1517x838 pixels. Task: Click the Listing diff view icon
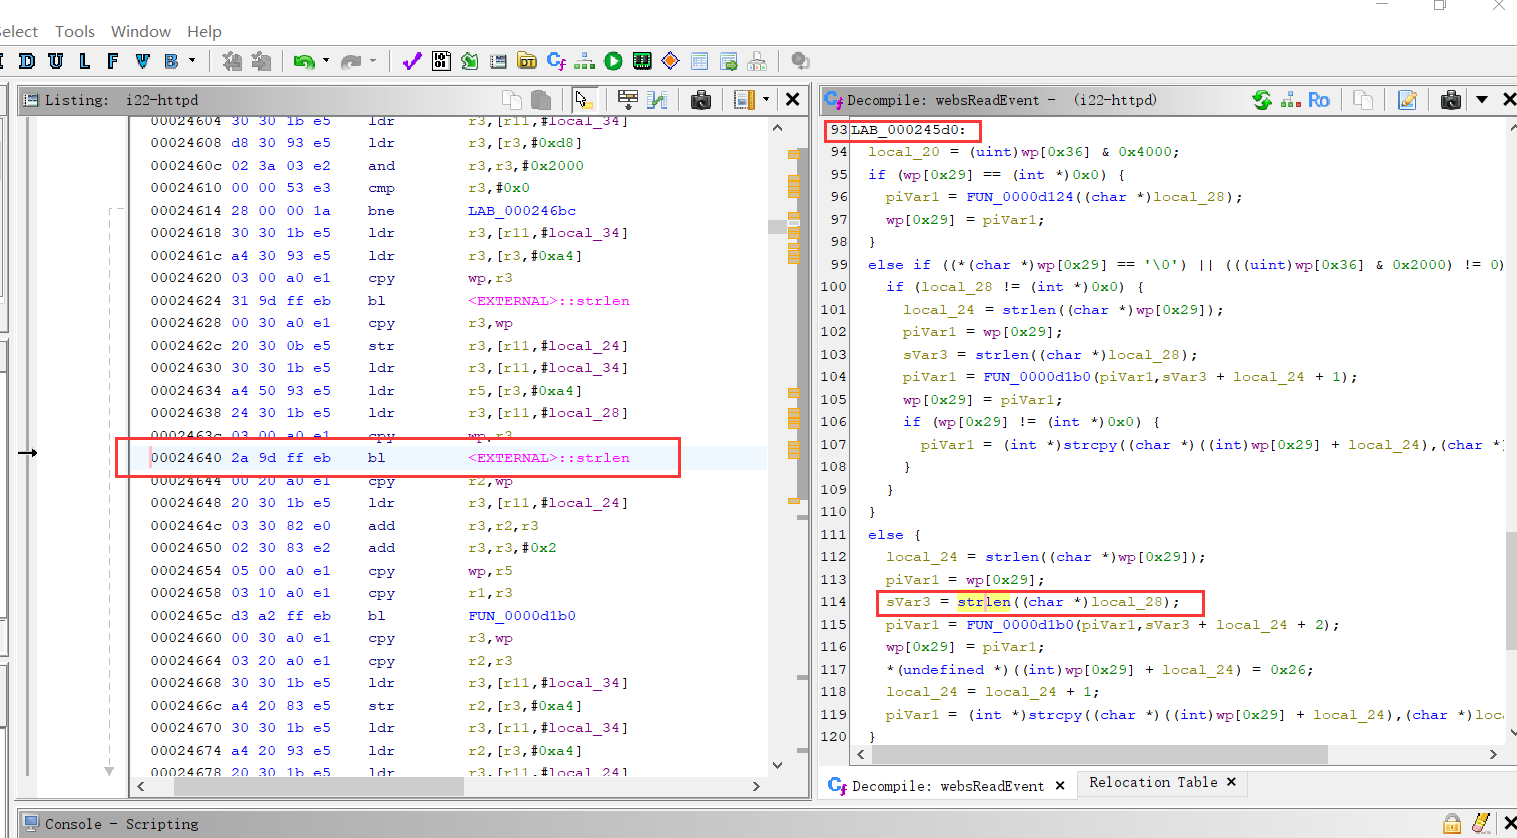pos(657,99)
